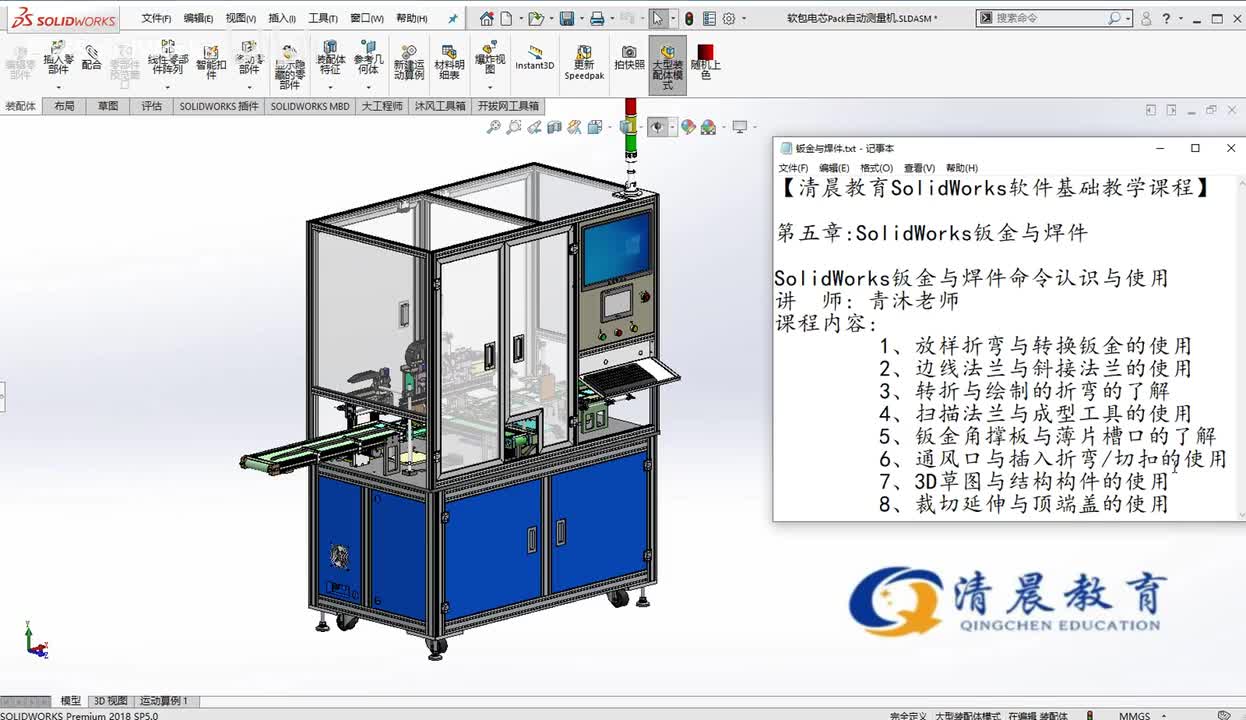Click New Motion Study (新建运动算例) tool
This screenshot has width=1246, height=720.
click(x=408, y=62)
